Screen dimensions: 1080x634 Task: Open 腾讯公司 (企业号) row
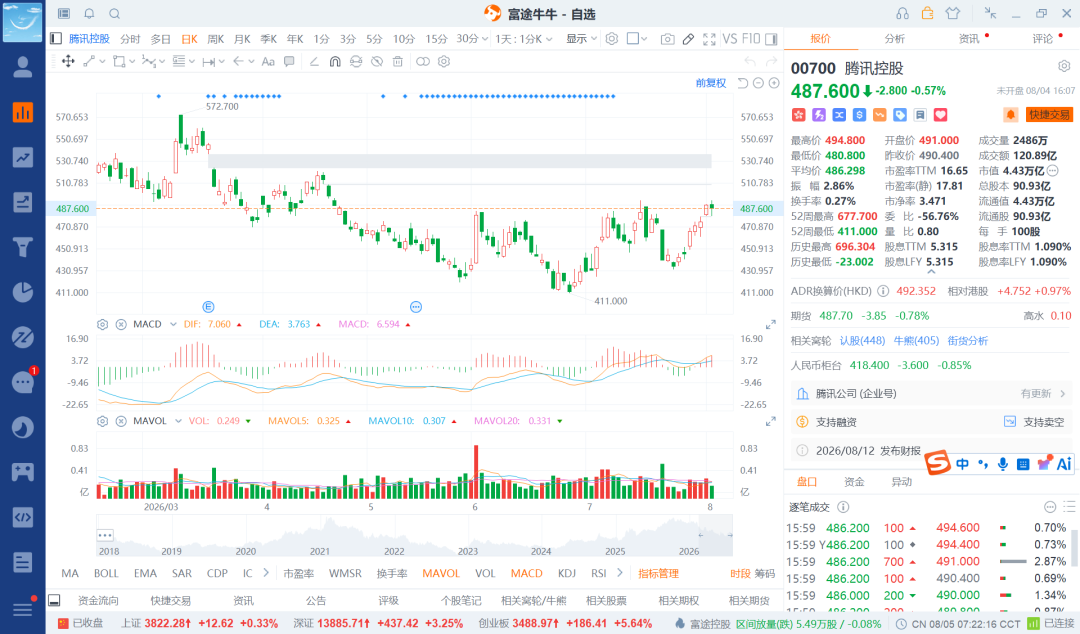[931, 393]
